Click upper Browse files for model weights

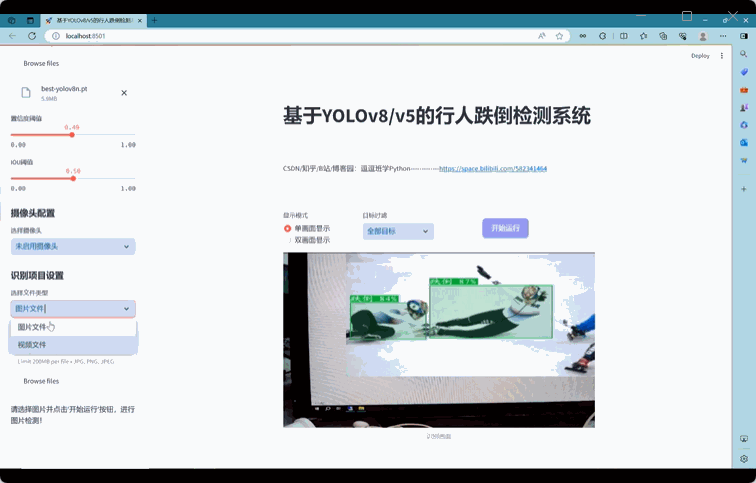41,63
